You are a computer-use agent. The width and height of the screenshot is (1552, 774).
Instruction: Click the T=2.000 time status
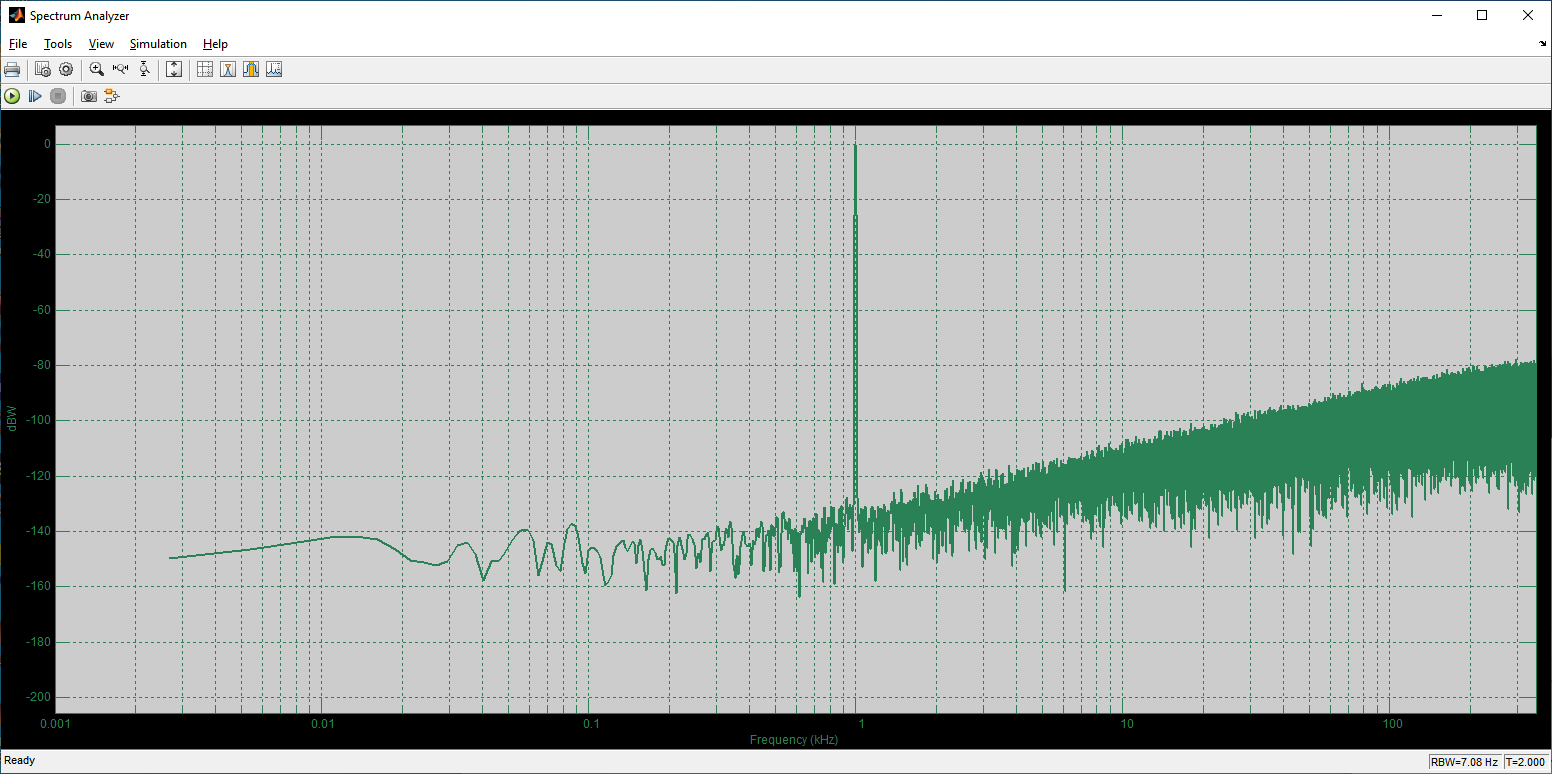pos(1526,762)
